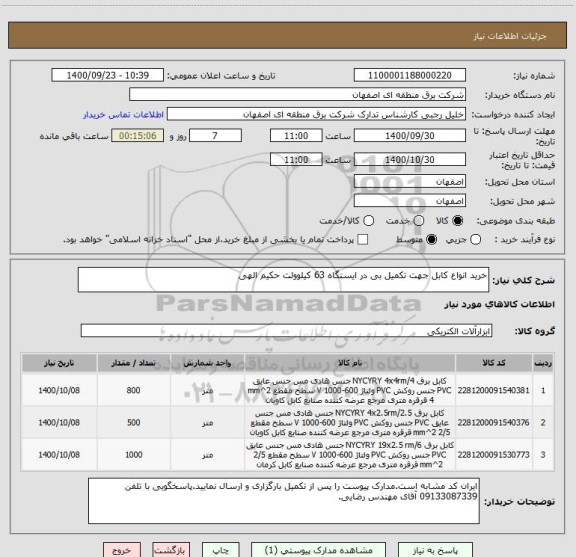Click NYCYRY 19x2.5 rm/6 cable description
This screenshot has height=557, width=576.
point(350,455)
